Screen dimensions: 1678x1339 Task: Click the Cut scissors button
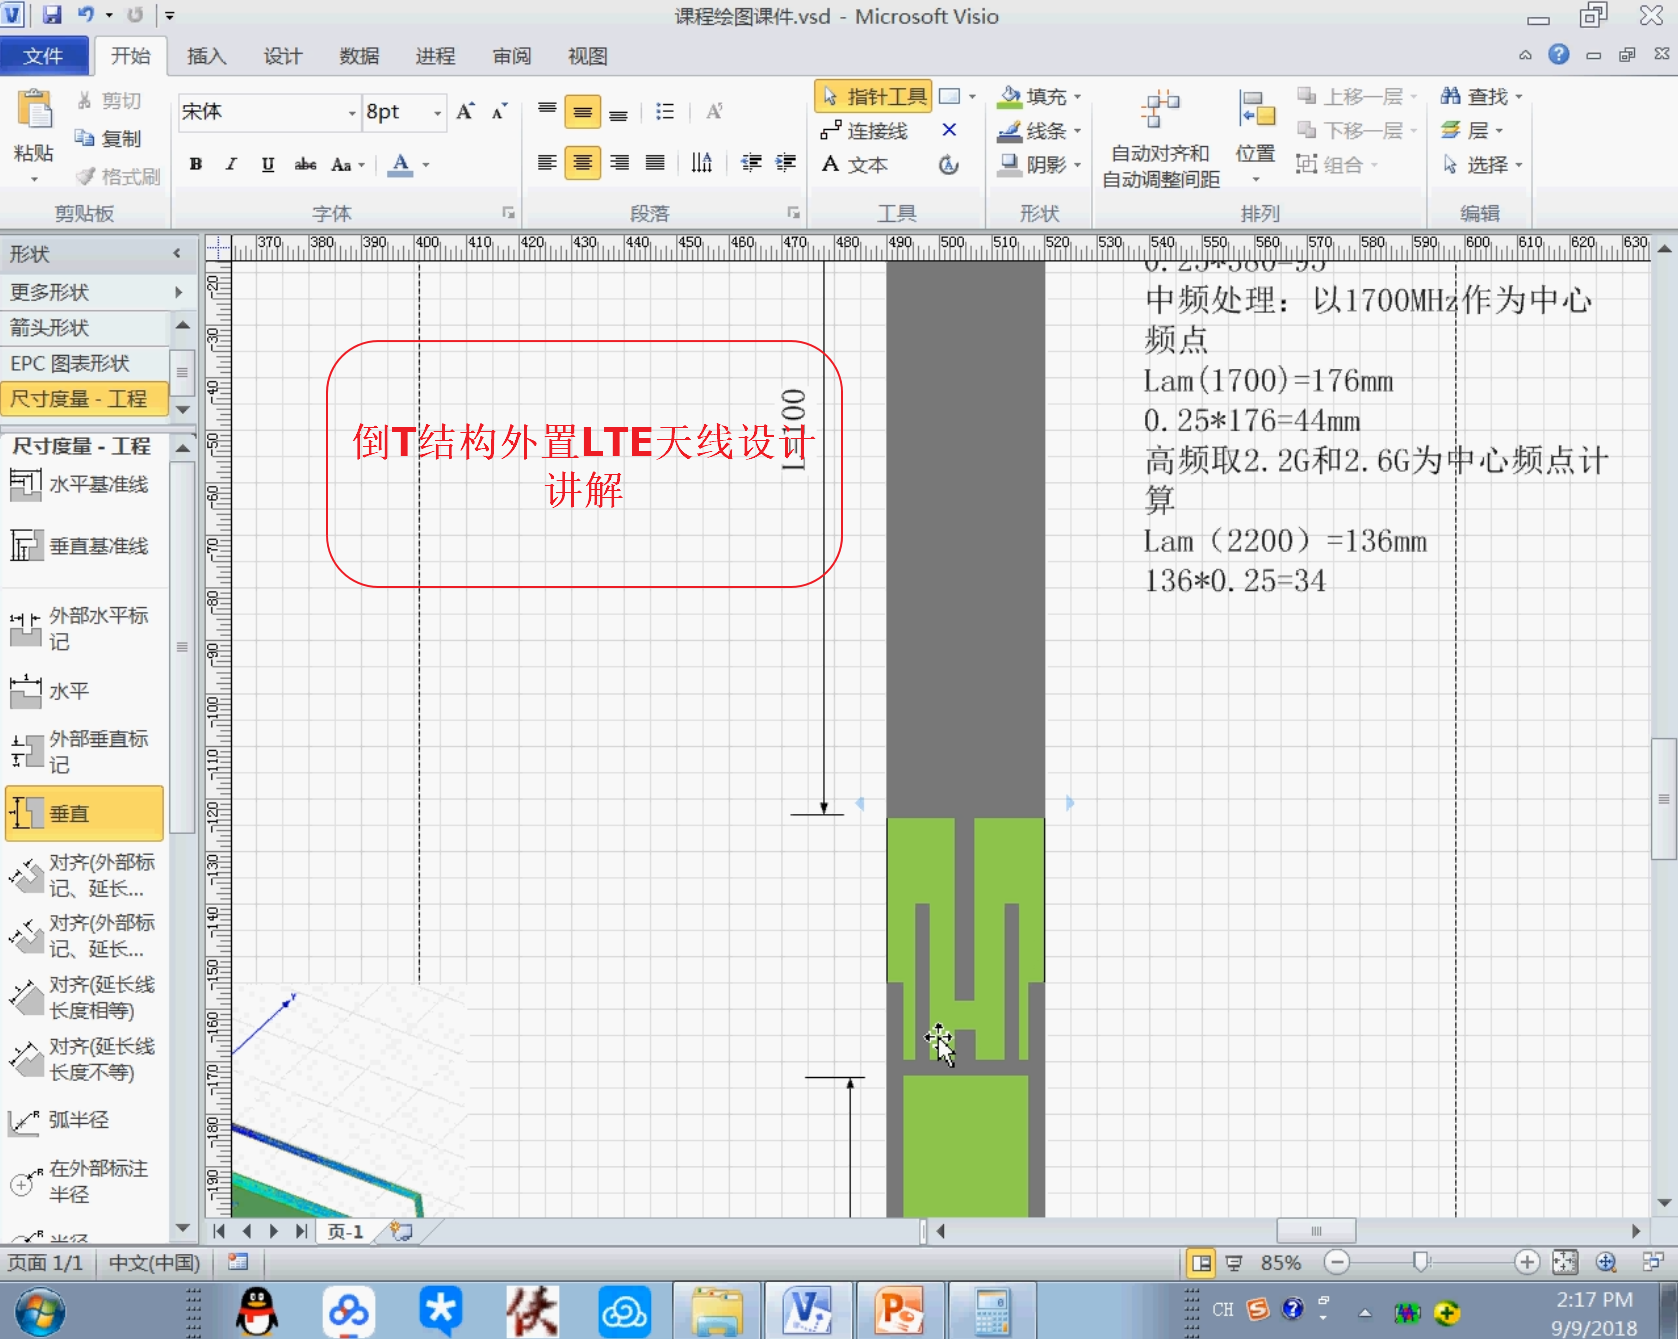click(108, 101)
